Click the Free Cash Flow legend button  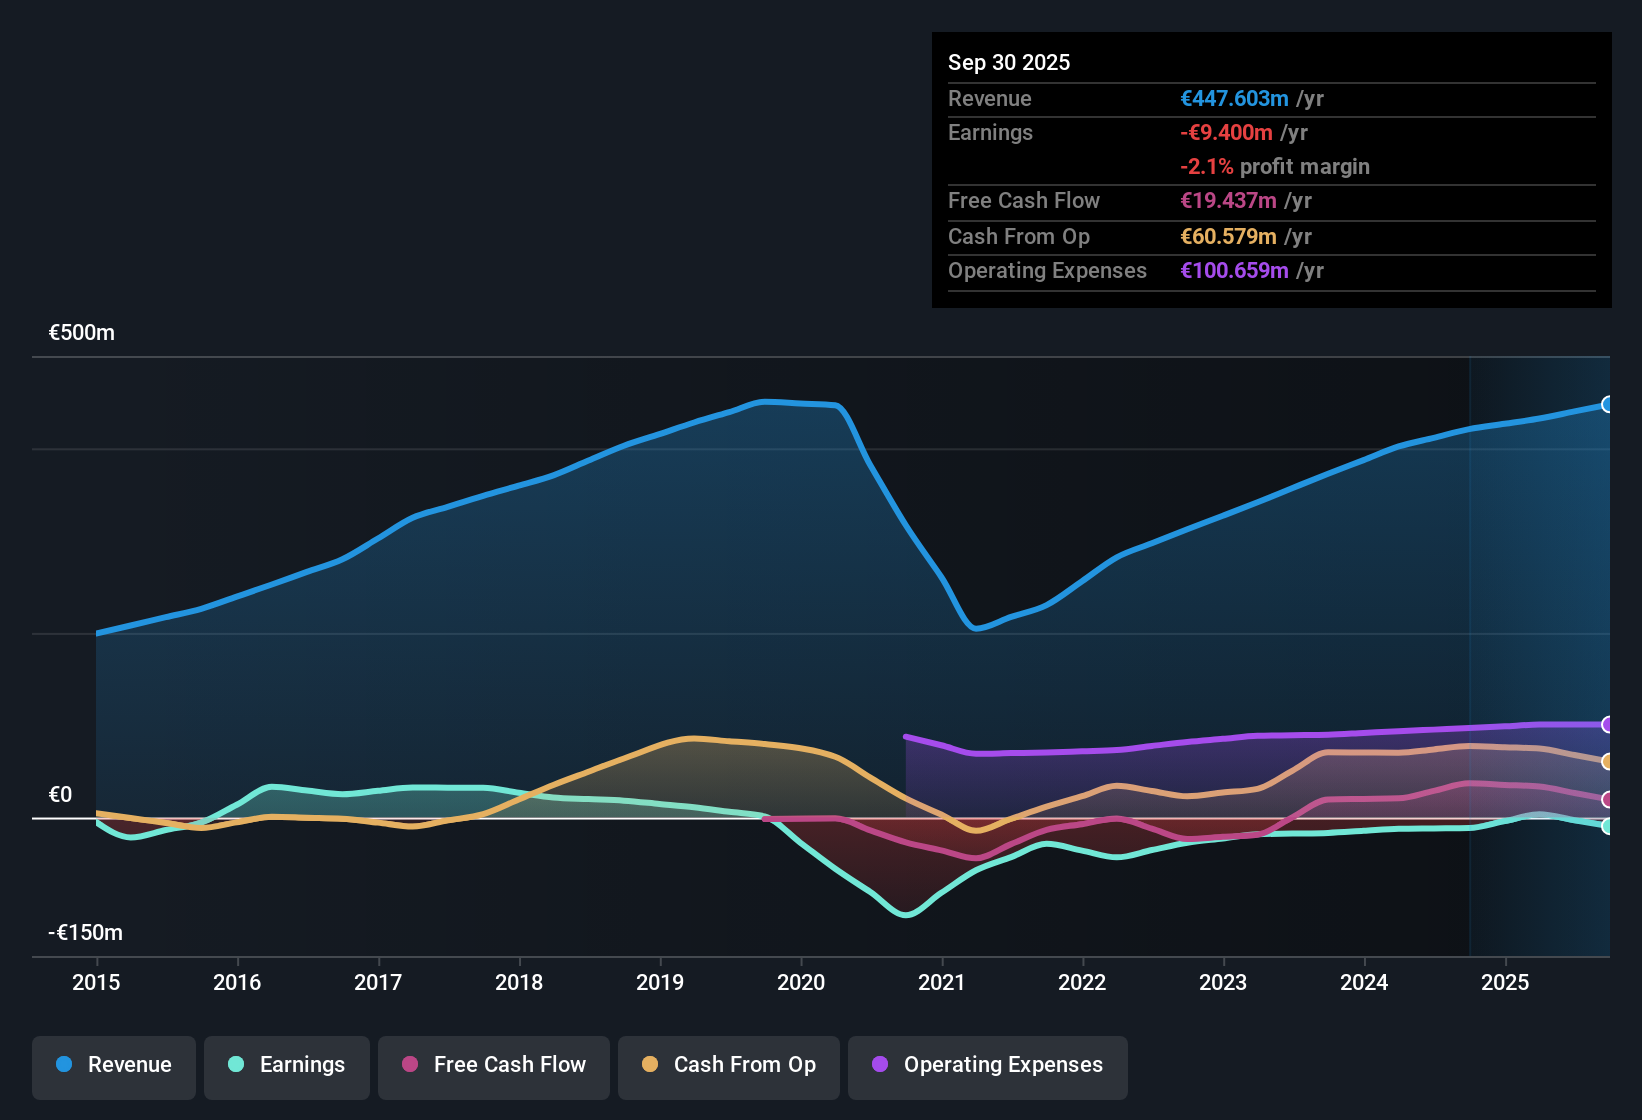tap(493, 1065)
